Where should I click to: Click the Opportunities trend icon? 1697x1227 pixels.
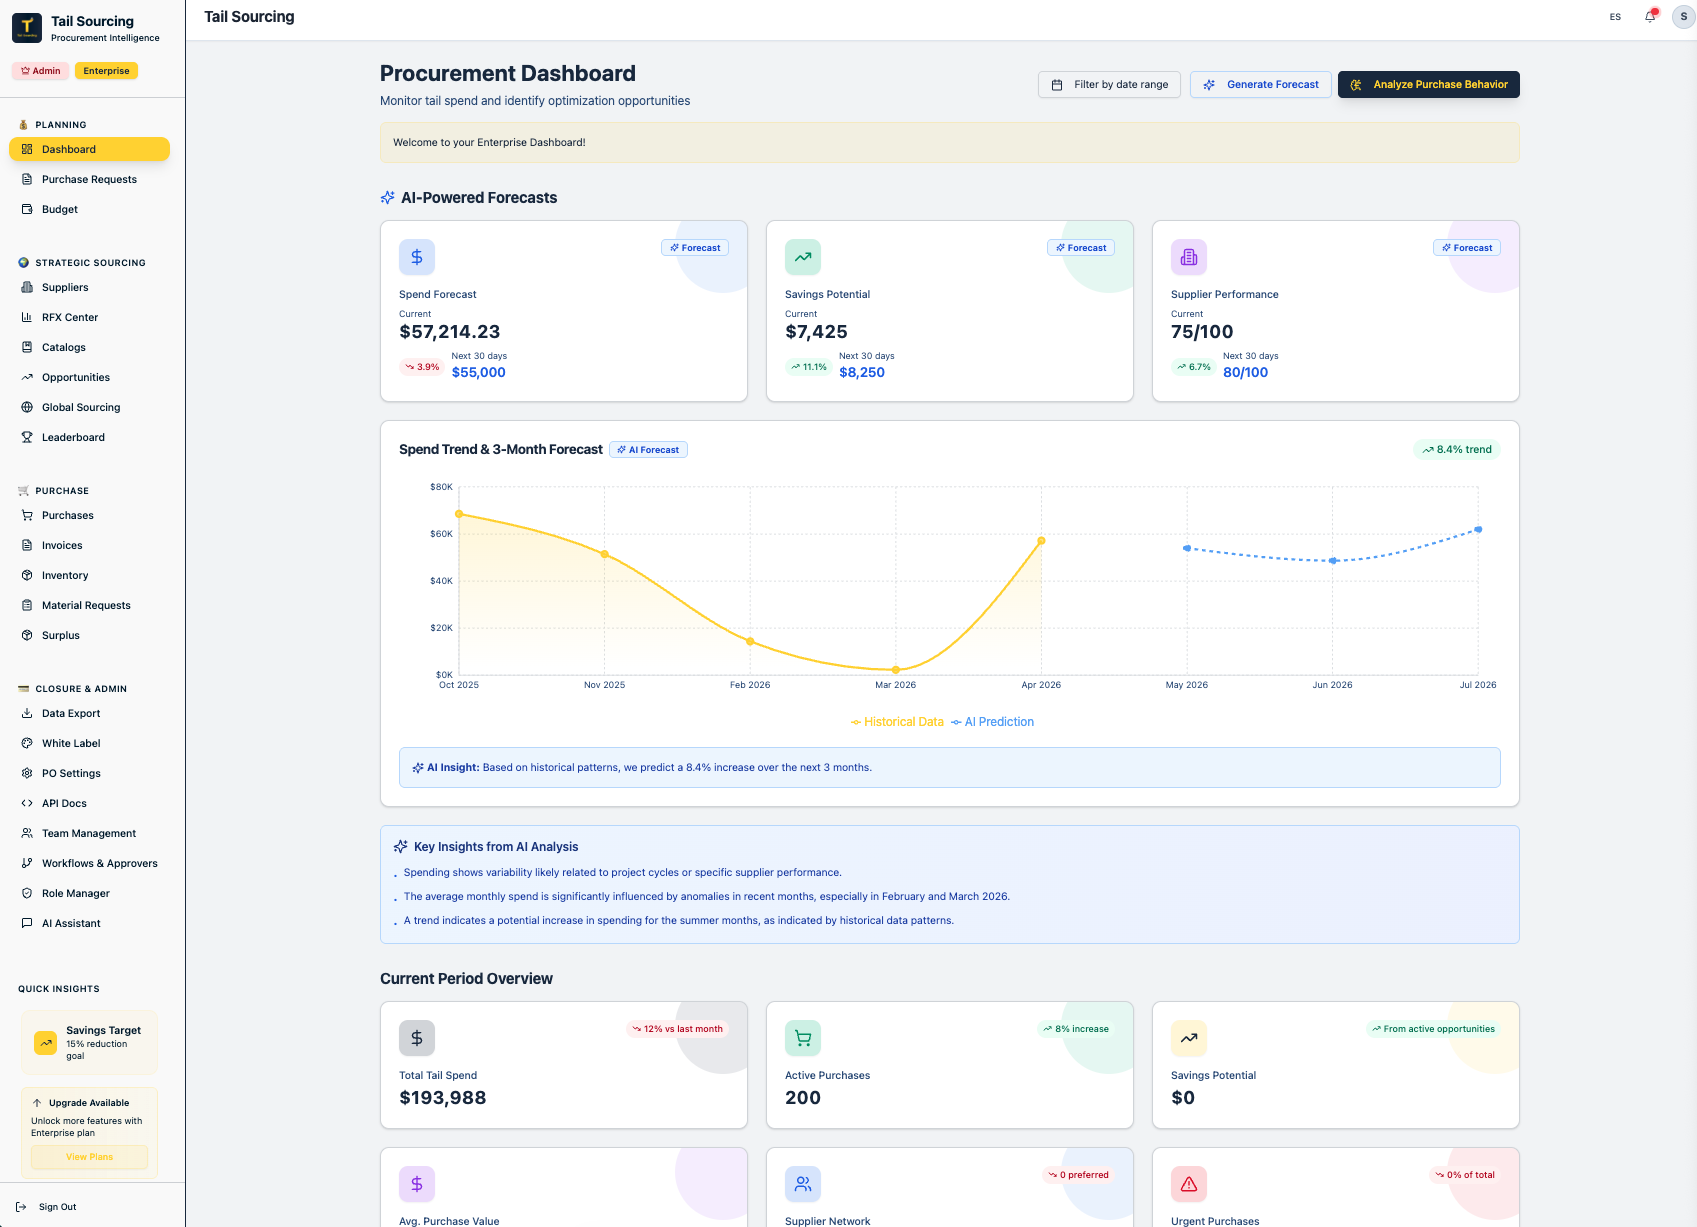pos(27,377)
